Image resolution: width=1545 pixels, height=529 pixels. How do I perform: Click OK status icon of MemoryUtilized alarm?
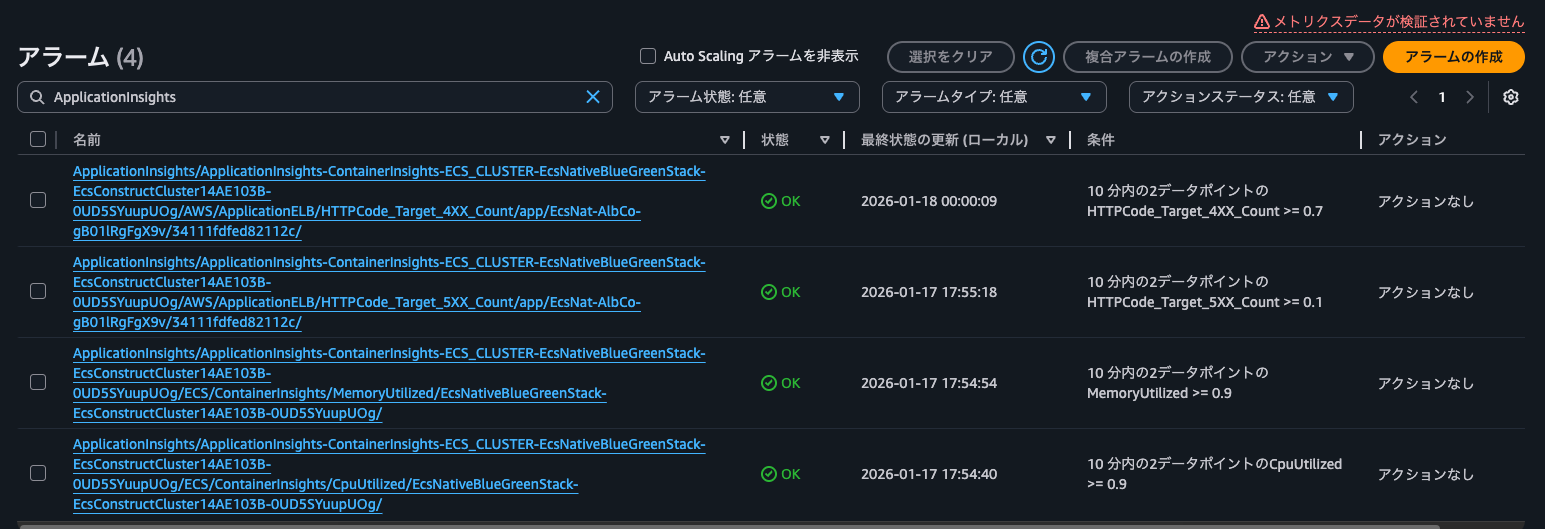coord(769,383)
